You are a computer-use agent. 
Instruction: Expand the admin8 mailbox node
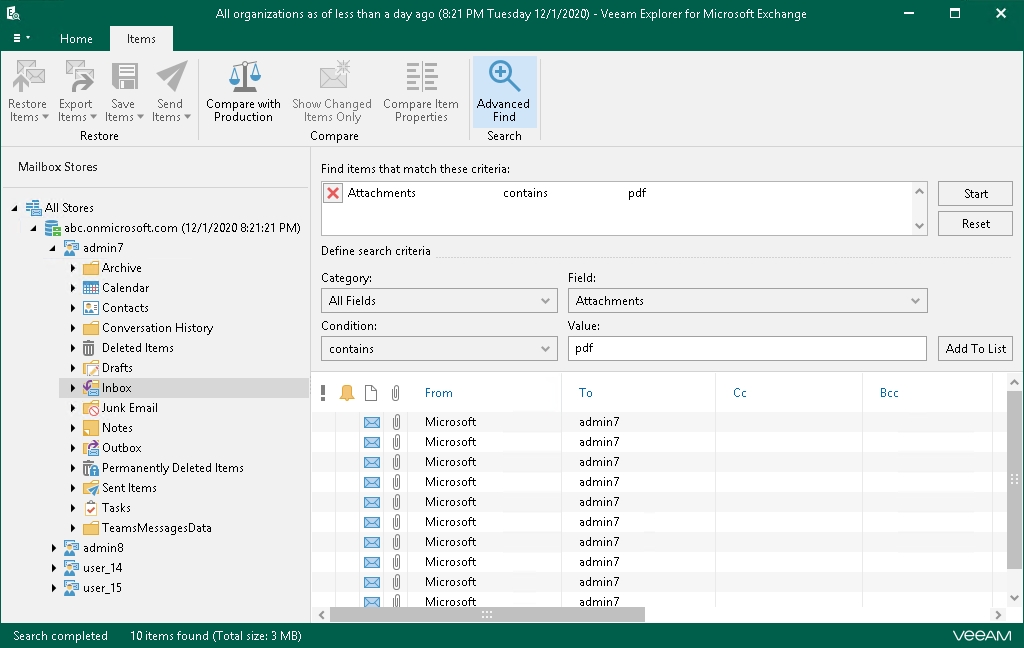tap(55, 548)
